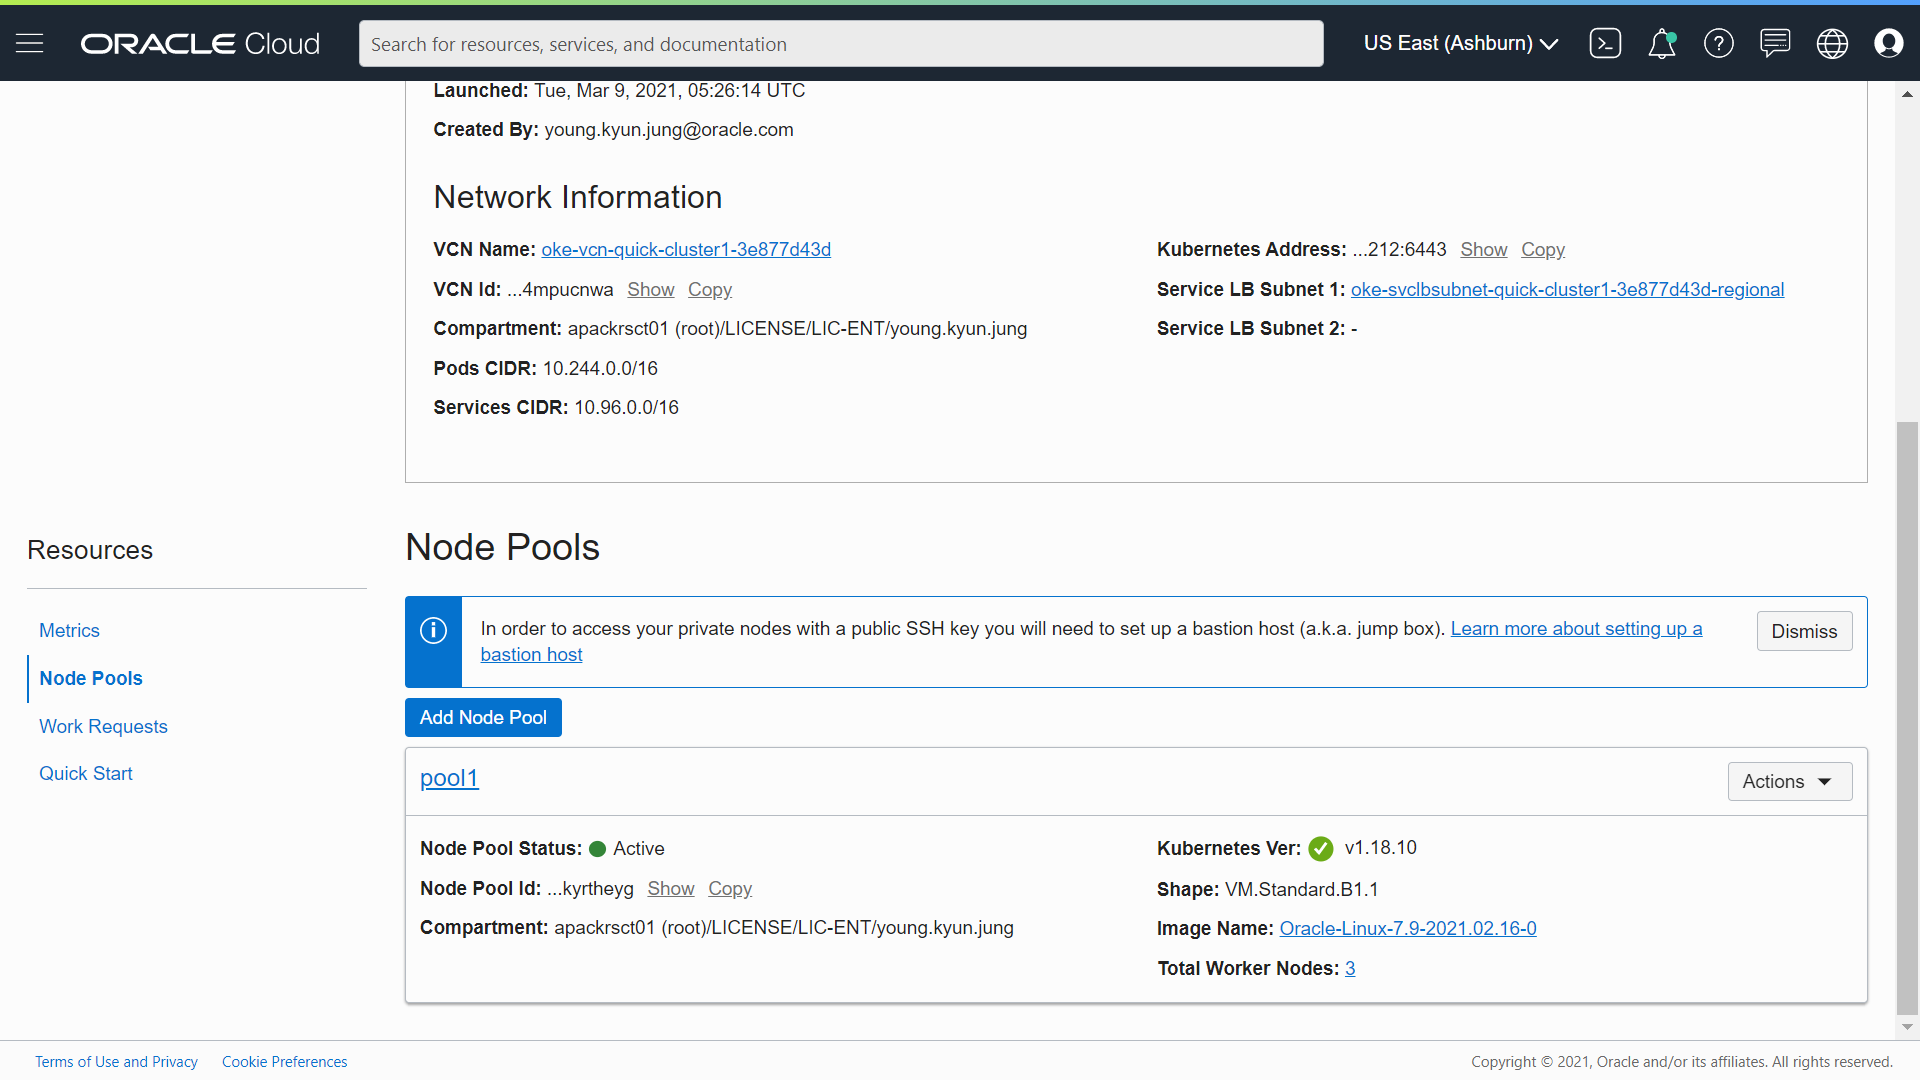This screenshot has height=1080, width=1920.
Task: Open the help question mark menu
Action: pyautogui.click(x=1718, y=43)
